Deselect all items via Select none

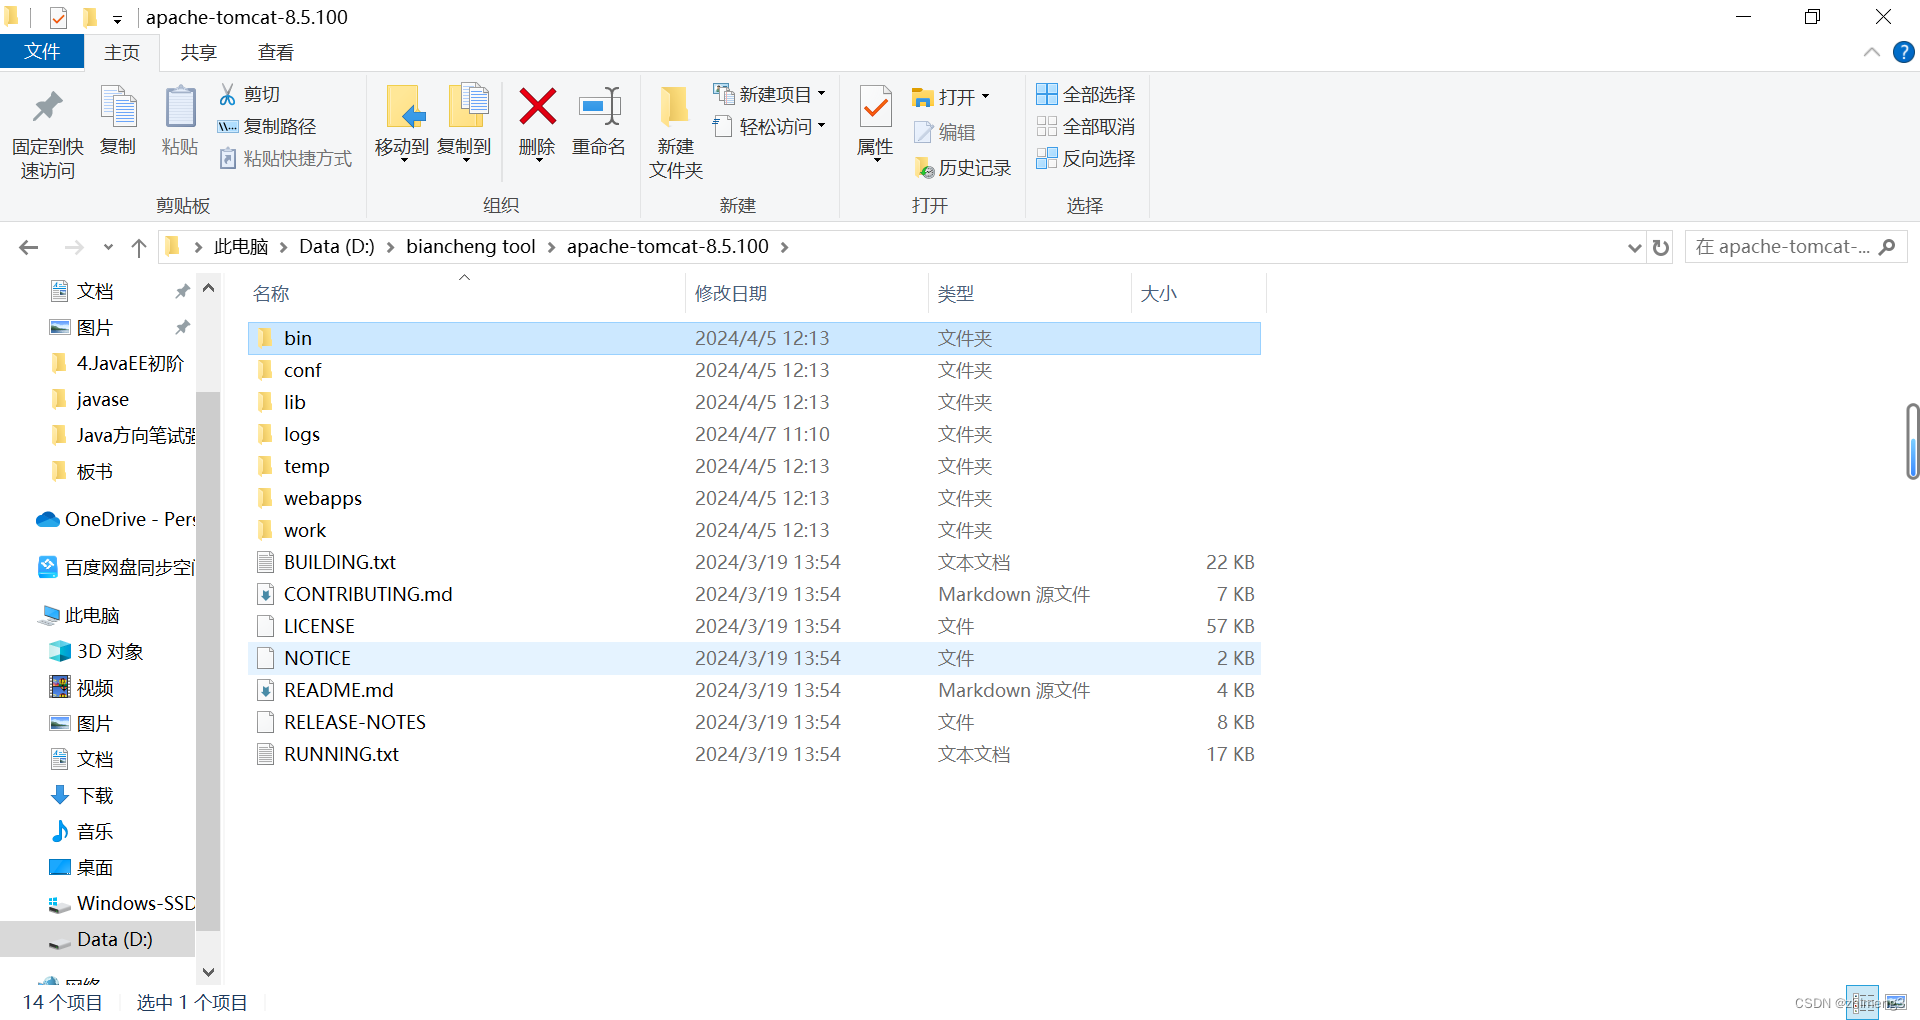click(x=1086, y=126)
